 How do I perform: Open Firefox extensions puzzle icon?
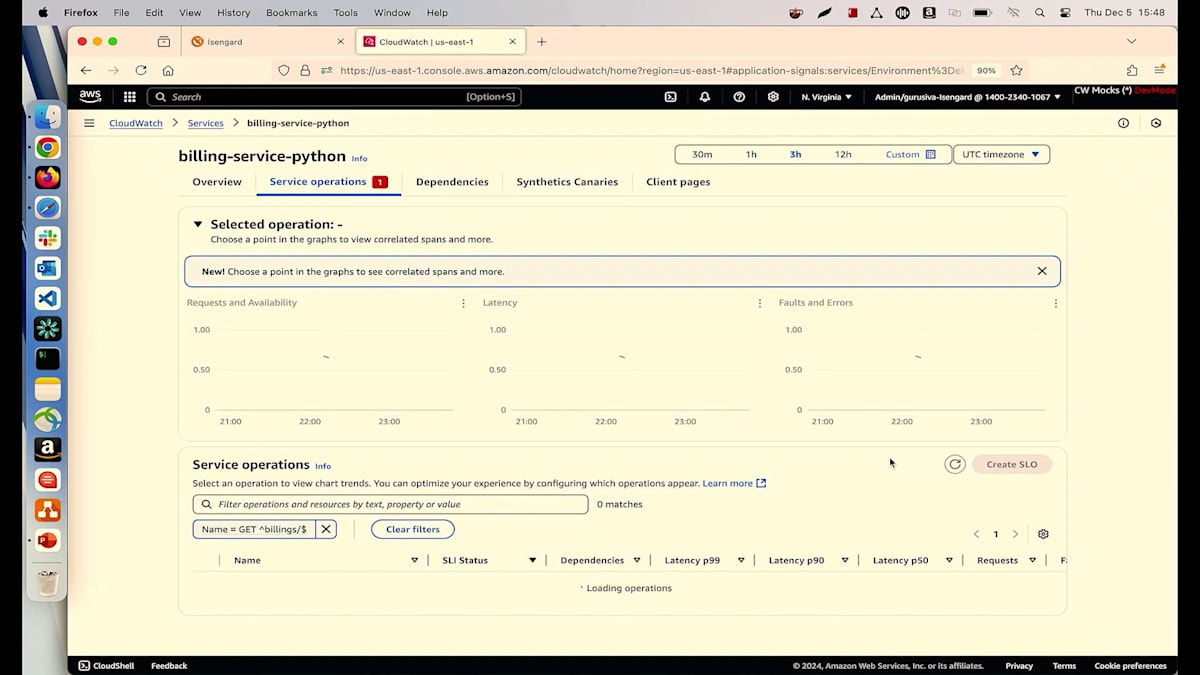coord(1132,70)
